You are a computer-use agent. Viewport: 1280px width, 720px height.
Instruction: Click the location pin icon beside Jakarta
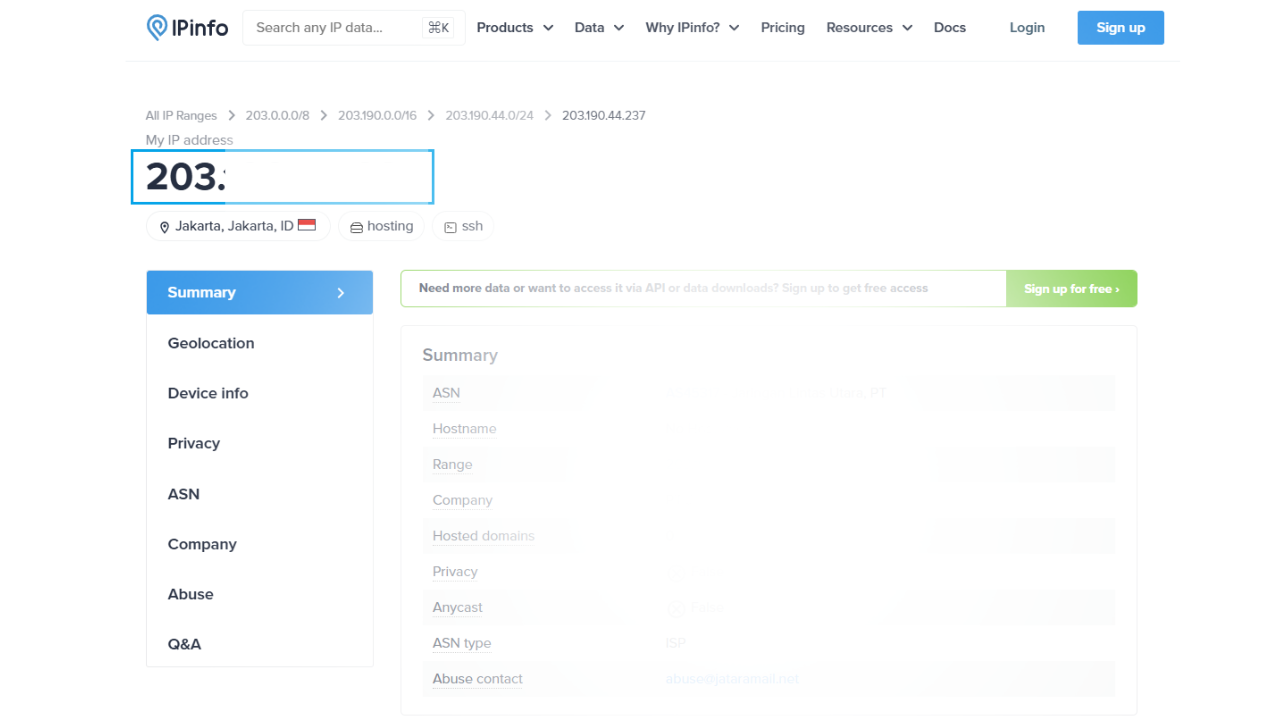pos(163,226)
